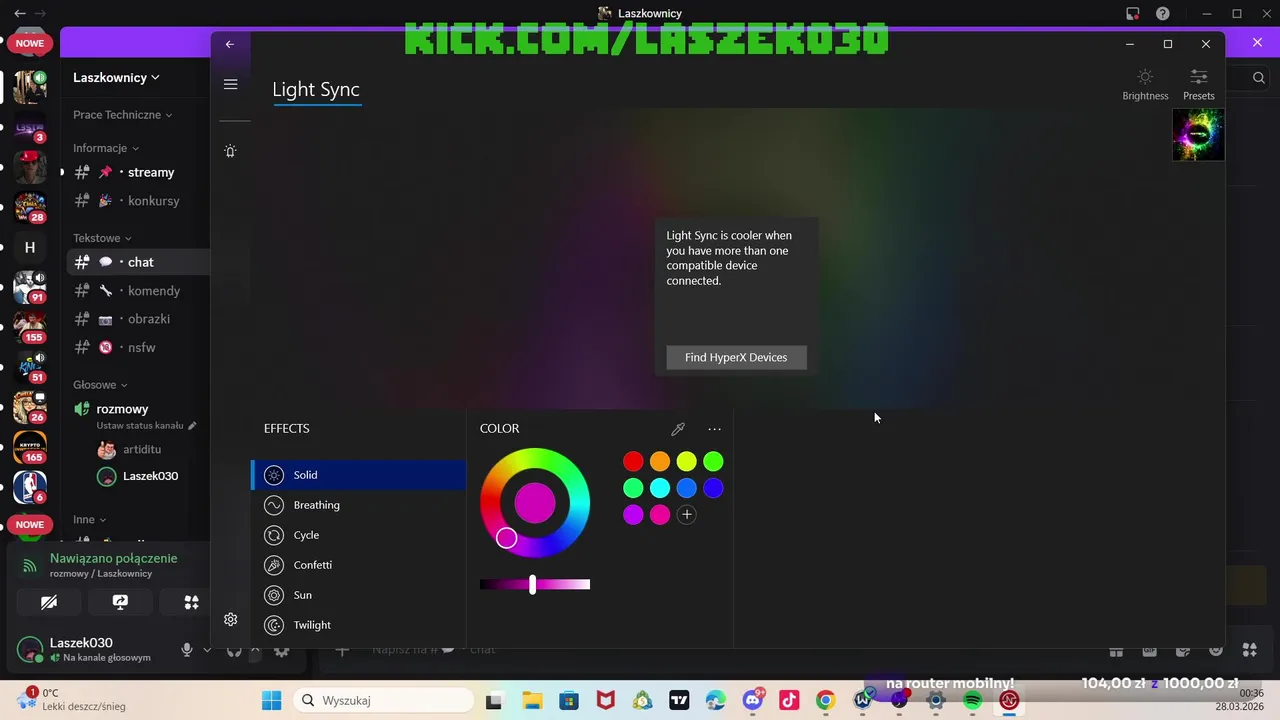Expand the Laszkownicy server dropdown

click(116, 77)
